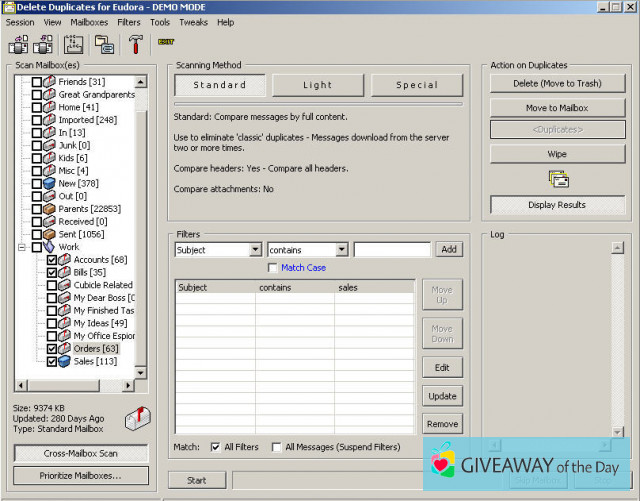Click the second mailbox scan toolbar icon

pyautogui.click(x=43, y=44)
